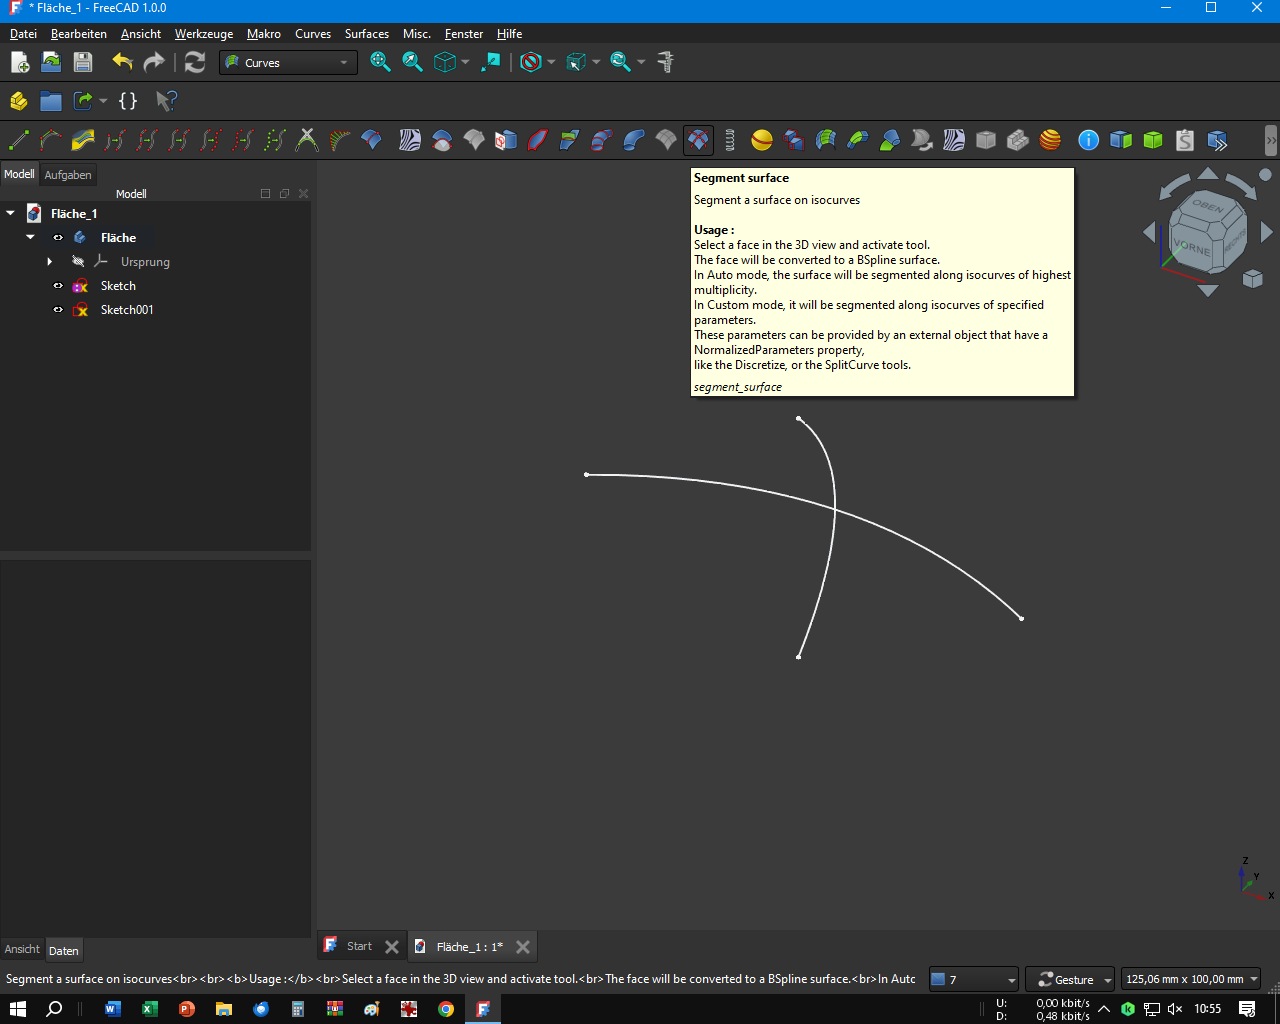Screen dimensions: 1280x1024
Task: Redo using the grey forward arrow
Action: (x=154, y=62)
